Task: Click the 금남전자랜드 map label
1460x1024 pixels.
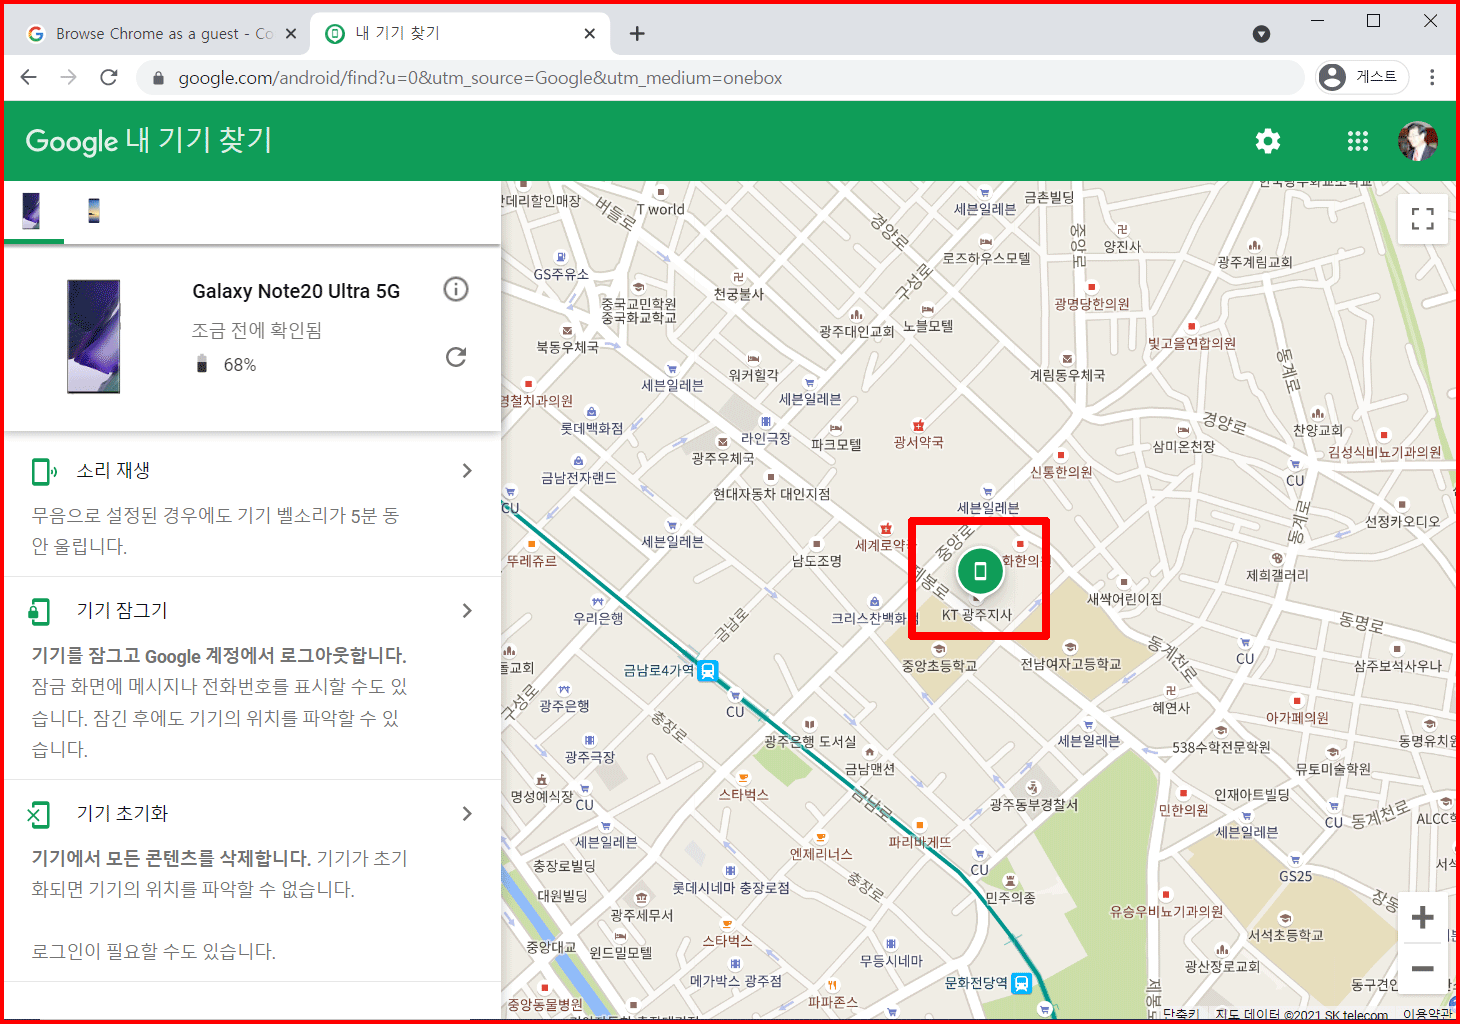Action: (x=579, y=478)
